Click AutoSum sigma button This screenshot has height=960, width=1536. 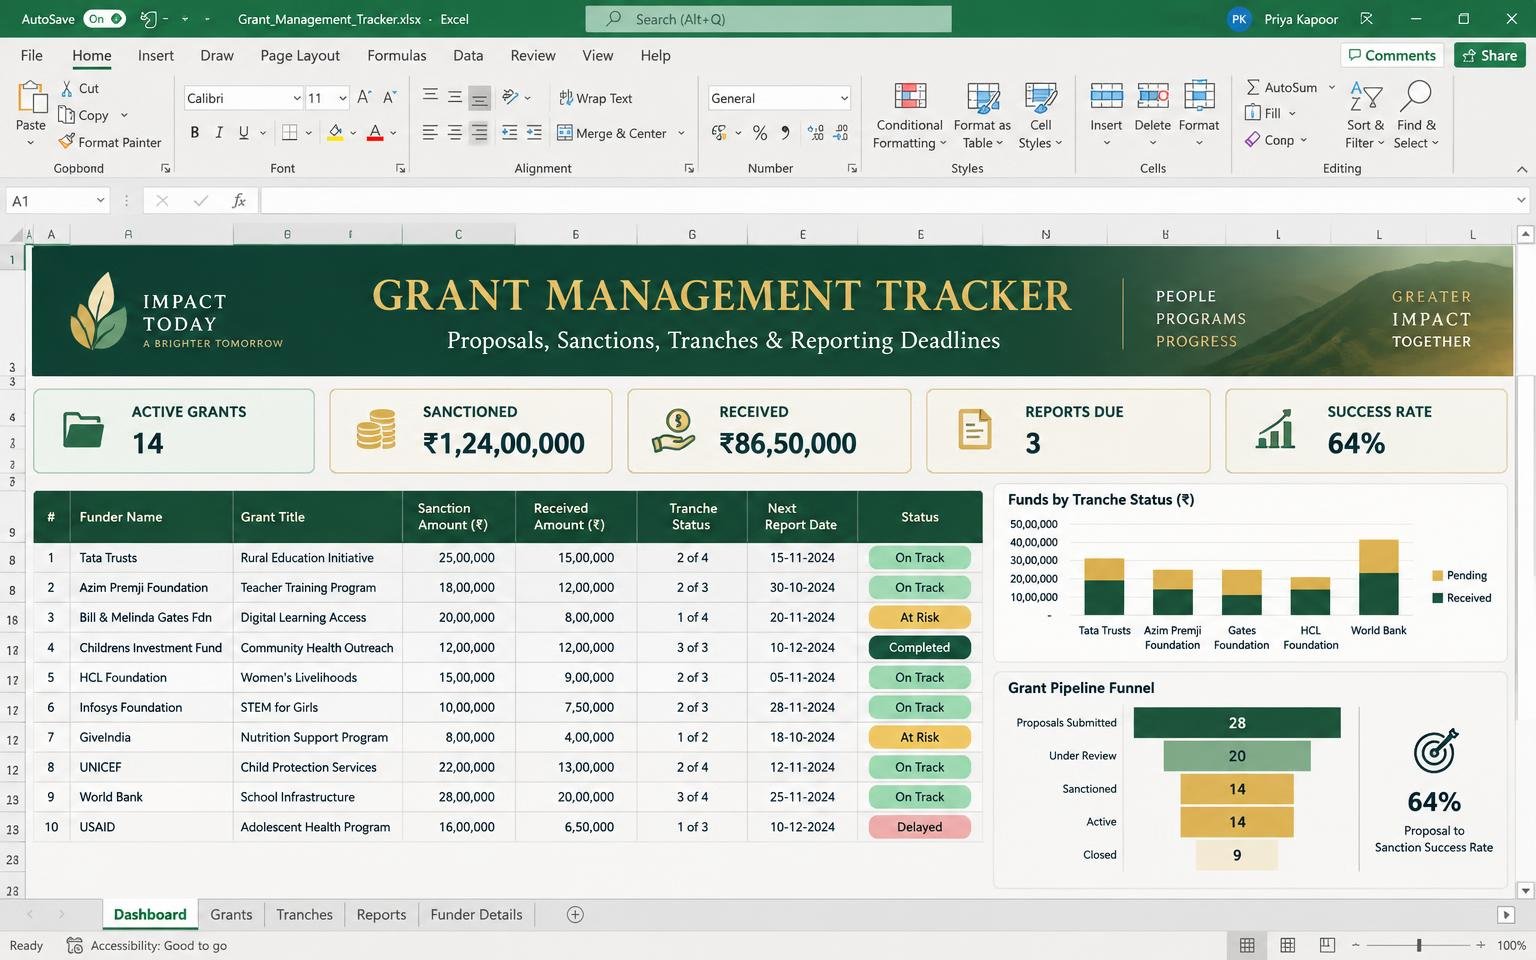pyautogui.click(x=1281, y=87)
